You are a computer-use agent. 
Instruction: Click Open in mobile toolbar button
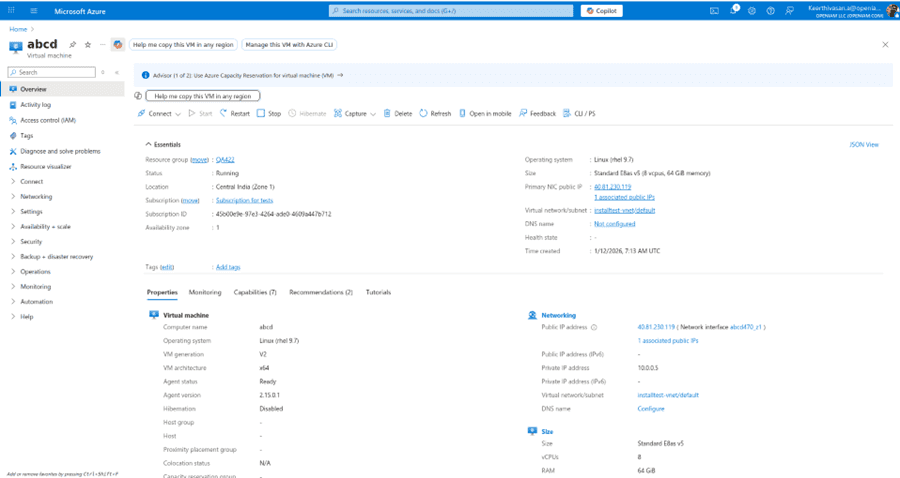485,114
